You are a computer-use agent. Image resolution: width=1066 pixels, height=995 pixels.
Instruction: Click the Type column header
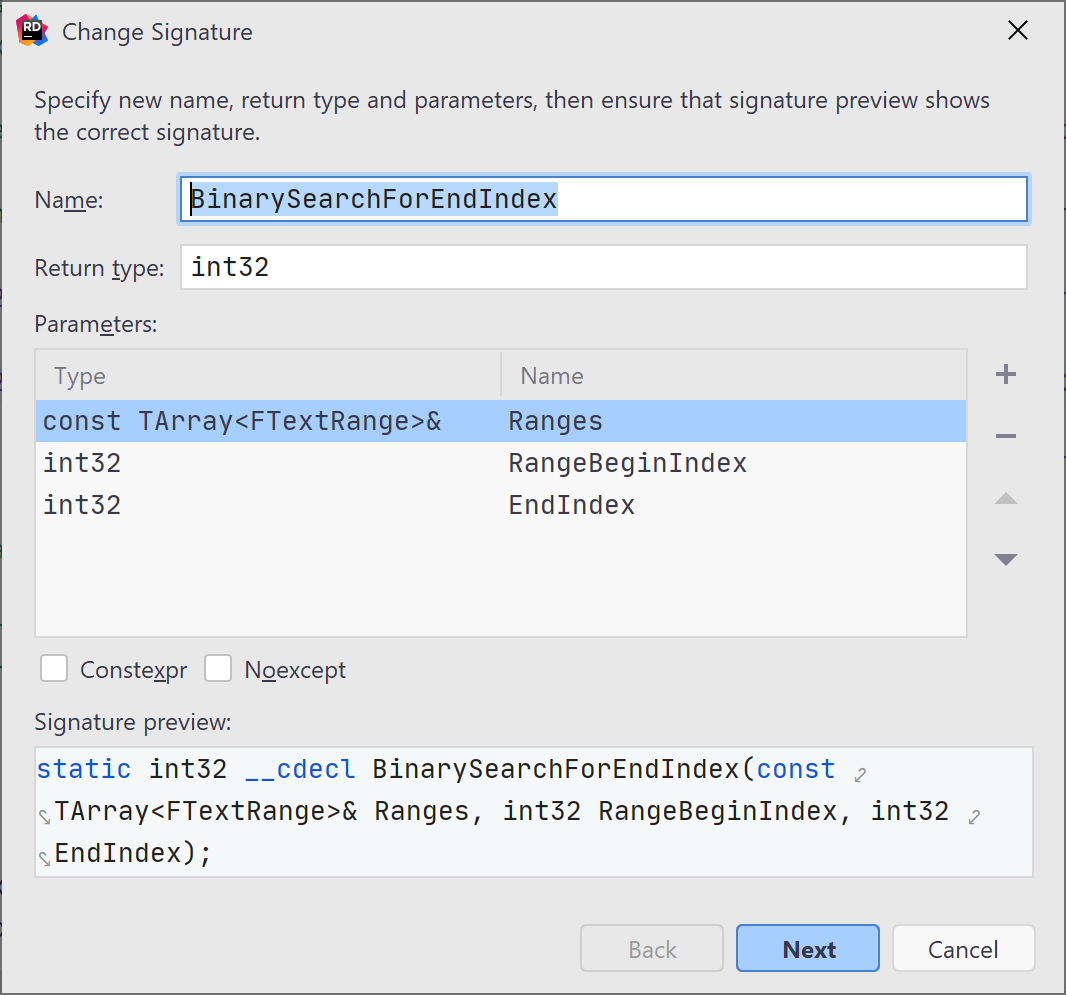click(79, 375)
